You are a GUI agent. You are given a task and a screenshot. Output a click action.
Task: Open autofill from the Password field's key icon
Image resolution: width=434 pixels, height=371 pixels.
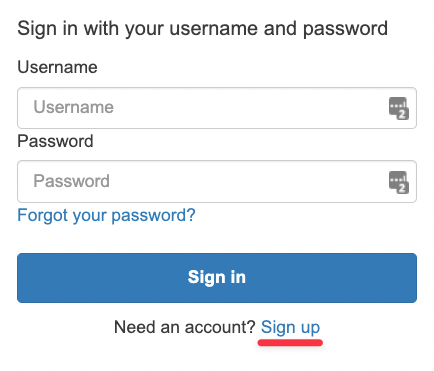click(399, 182)
